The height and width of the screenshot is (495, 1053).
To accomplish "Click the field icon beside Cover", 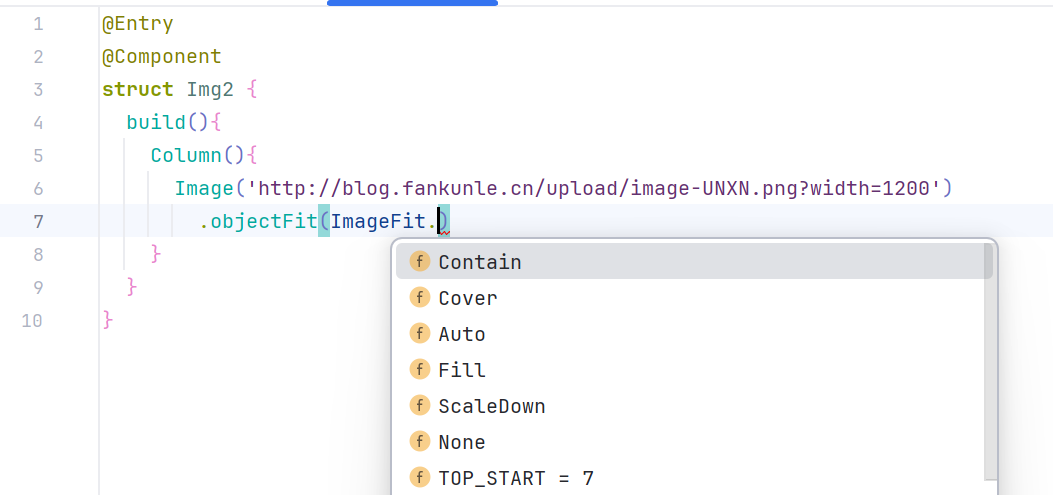I will tap(420, 298).
